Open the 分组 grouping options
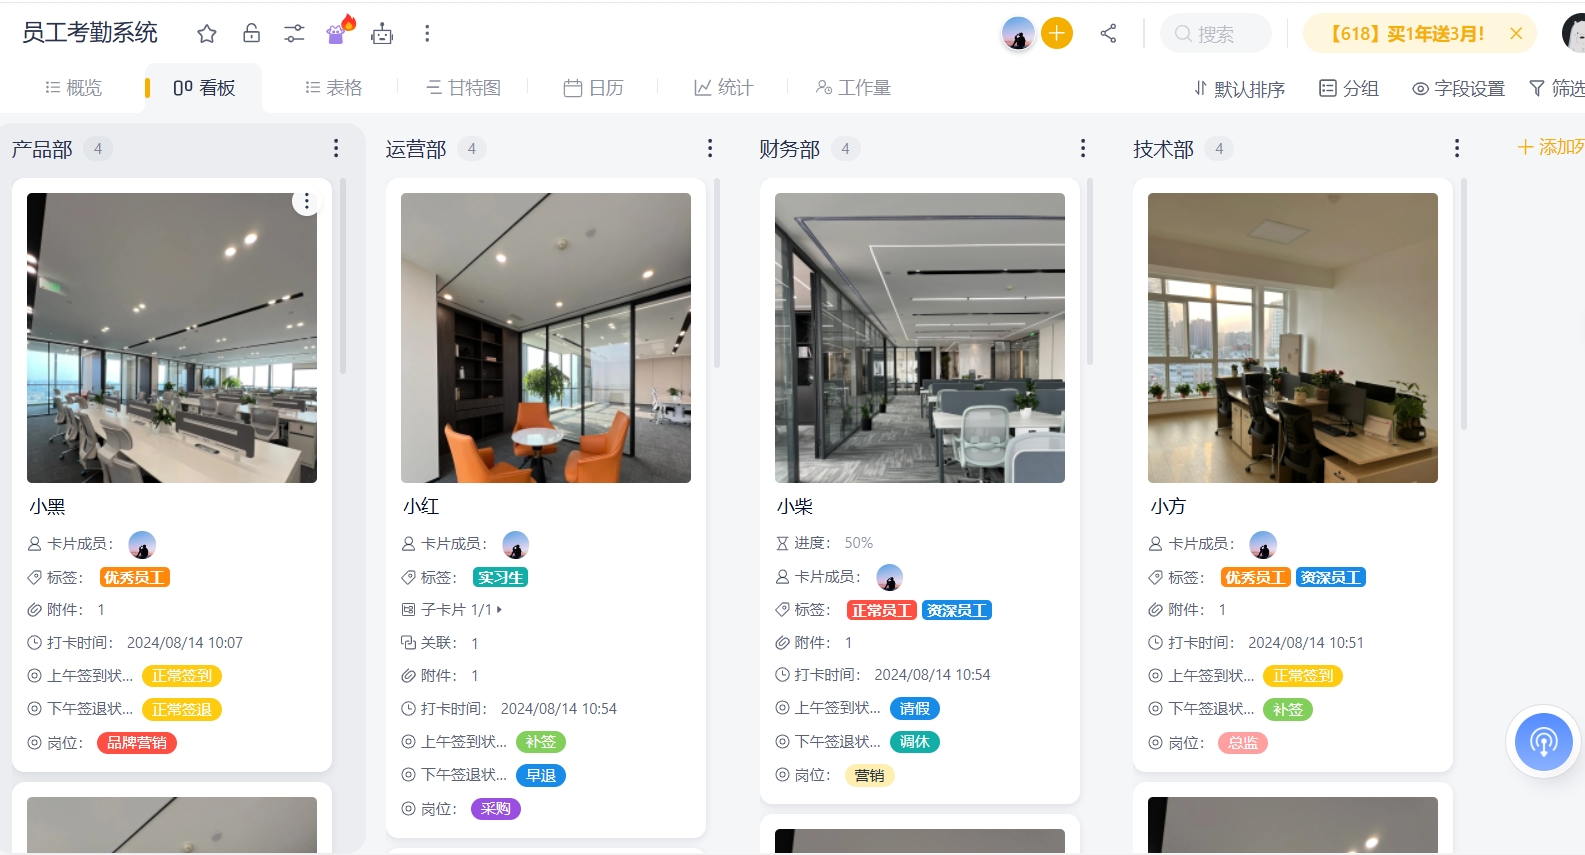This screenshot has height=855, width=1585. tap(1349, 89)
